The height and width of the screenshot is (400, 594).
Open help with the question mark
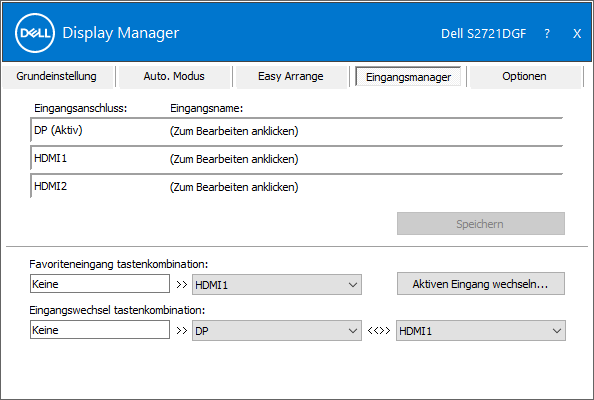[x=547, y=34]
